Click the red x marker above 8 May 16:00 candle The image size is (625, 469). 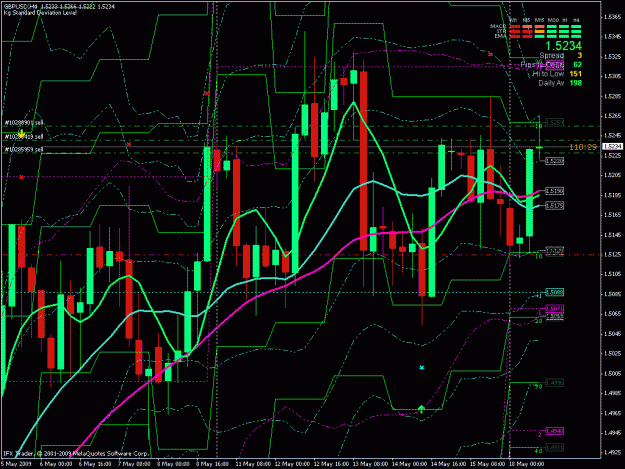(207, 94)
